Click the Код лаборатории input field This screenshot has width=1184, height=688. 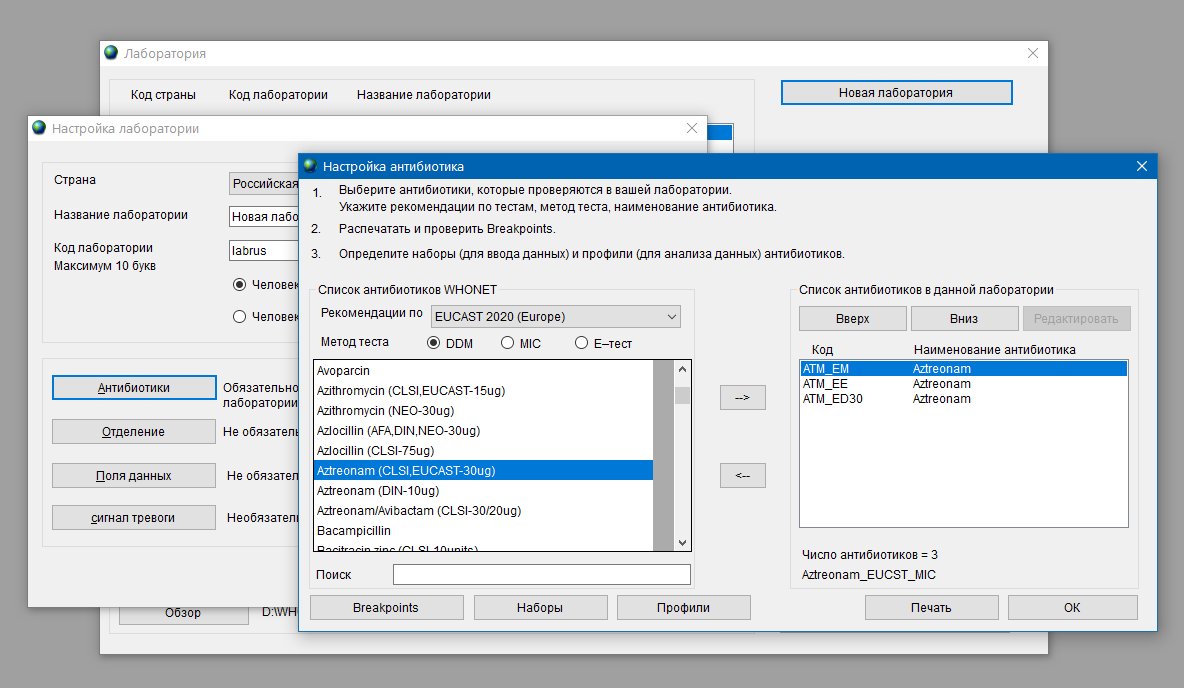click(x=264, y=251)
